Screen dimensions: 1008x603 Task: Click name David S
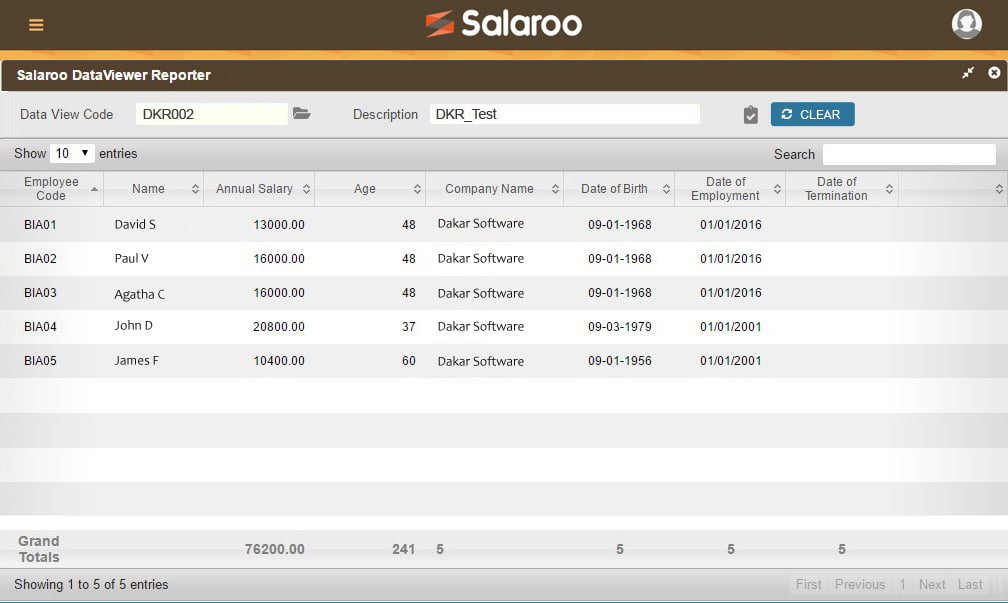point(135,224)
